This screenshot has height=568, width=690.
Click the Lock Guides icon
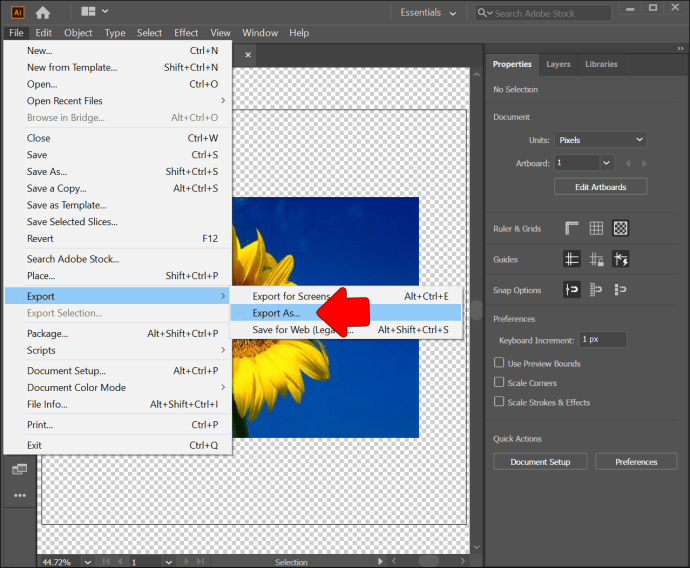coord(596,259)
